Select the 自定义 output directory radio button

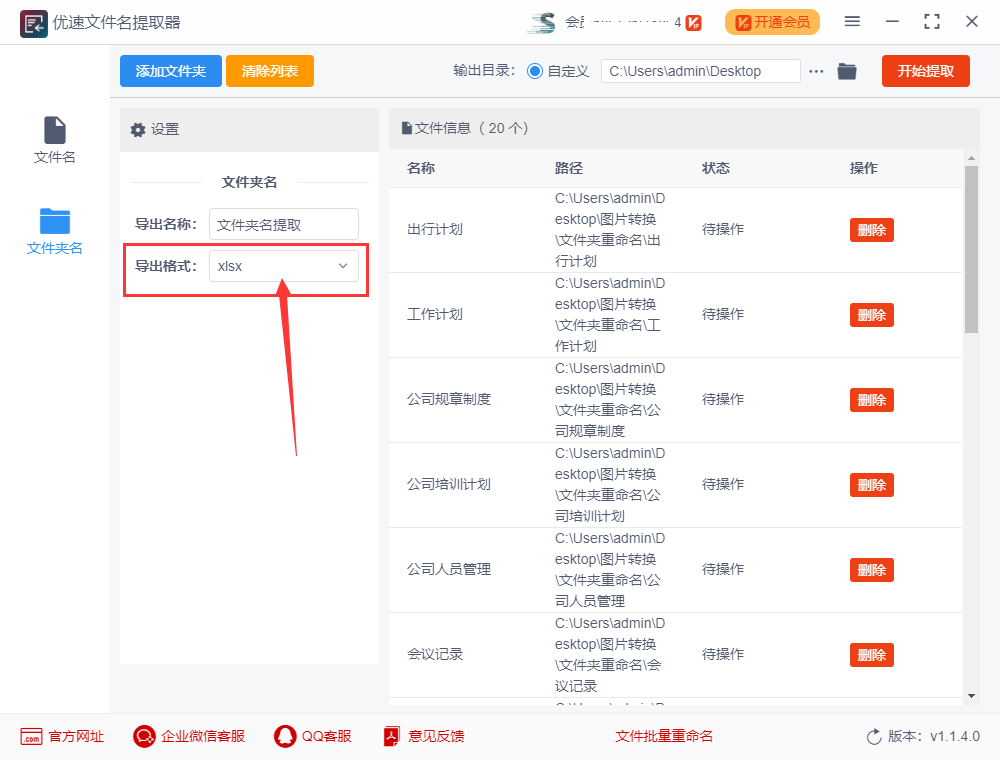[538, 71]
